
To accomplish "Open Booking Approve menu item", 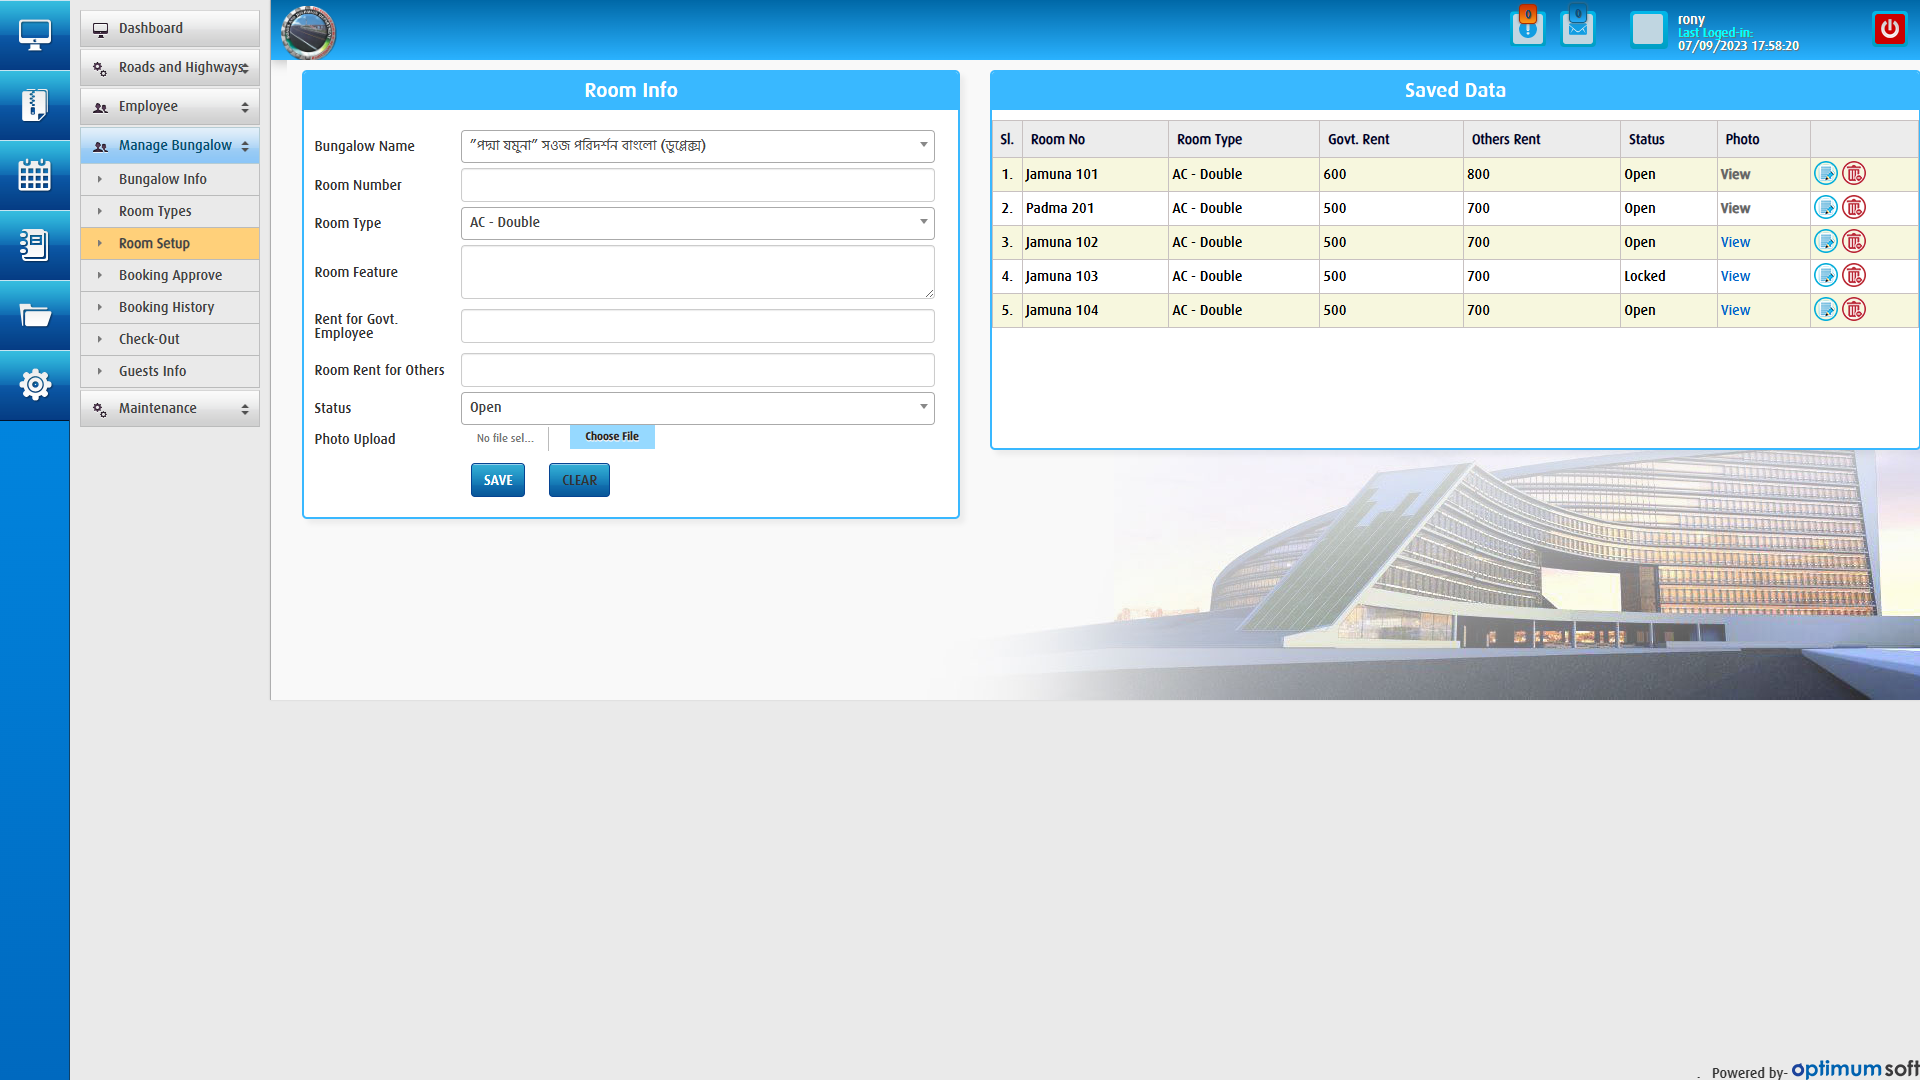I will pyautogui.click(x=170, y=275).
